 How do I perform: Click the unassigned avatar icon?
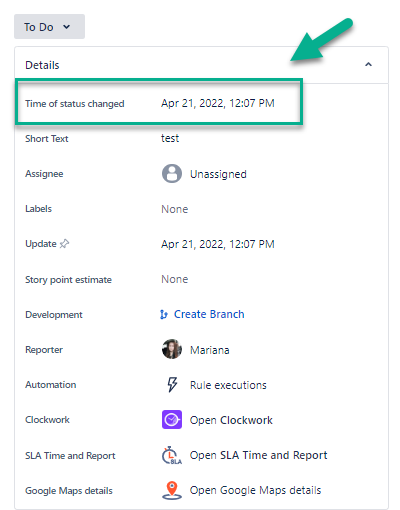coord(172,173)
